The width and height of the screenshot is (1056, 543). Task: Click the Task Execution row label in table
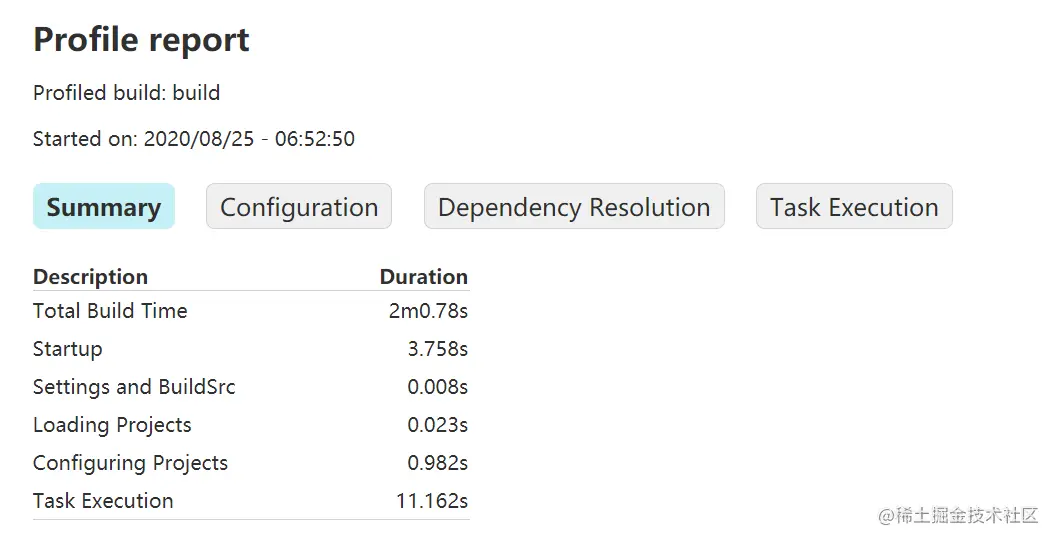click(x=103, y=501)
